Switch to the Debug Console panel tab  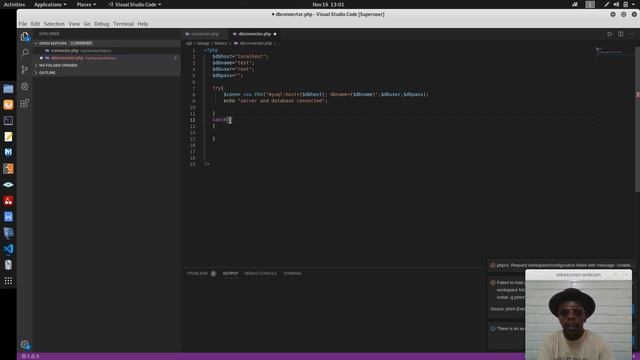260,273
